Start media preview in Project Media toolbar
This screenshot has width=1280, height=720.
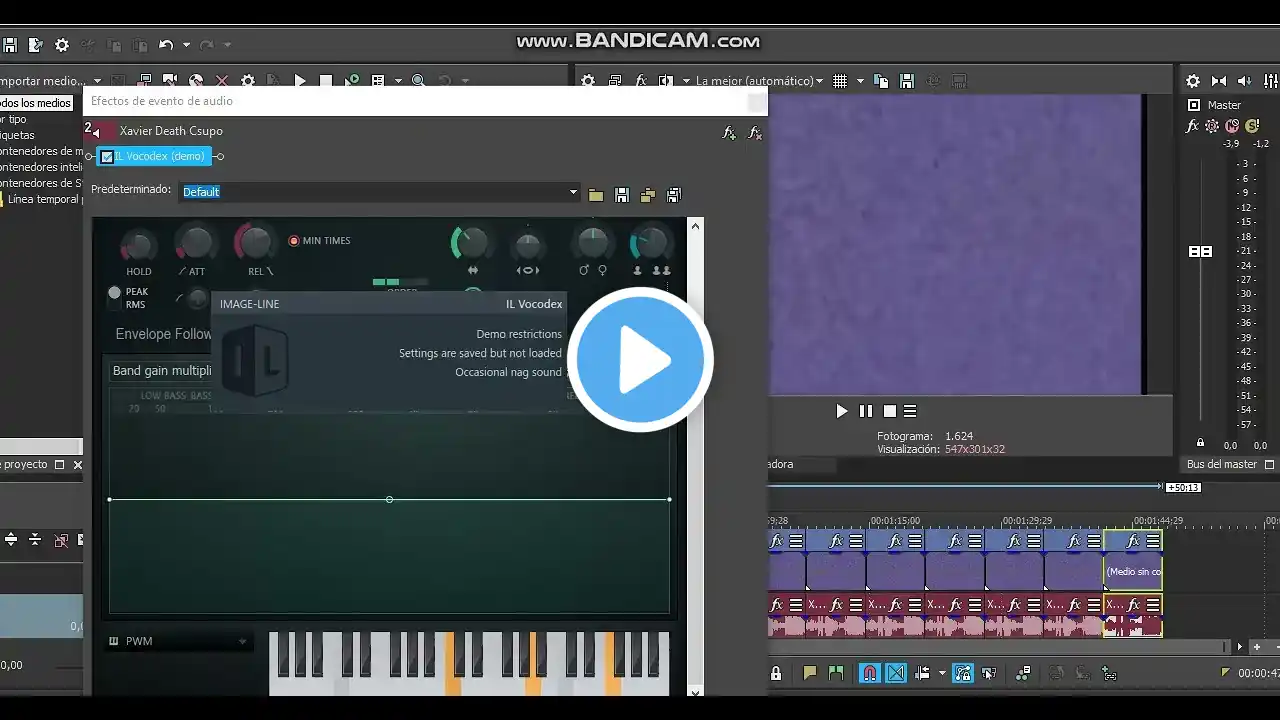point(300,81)
